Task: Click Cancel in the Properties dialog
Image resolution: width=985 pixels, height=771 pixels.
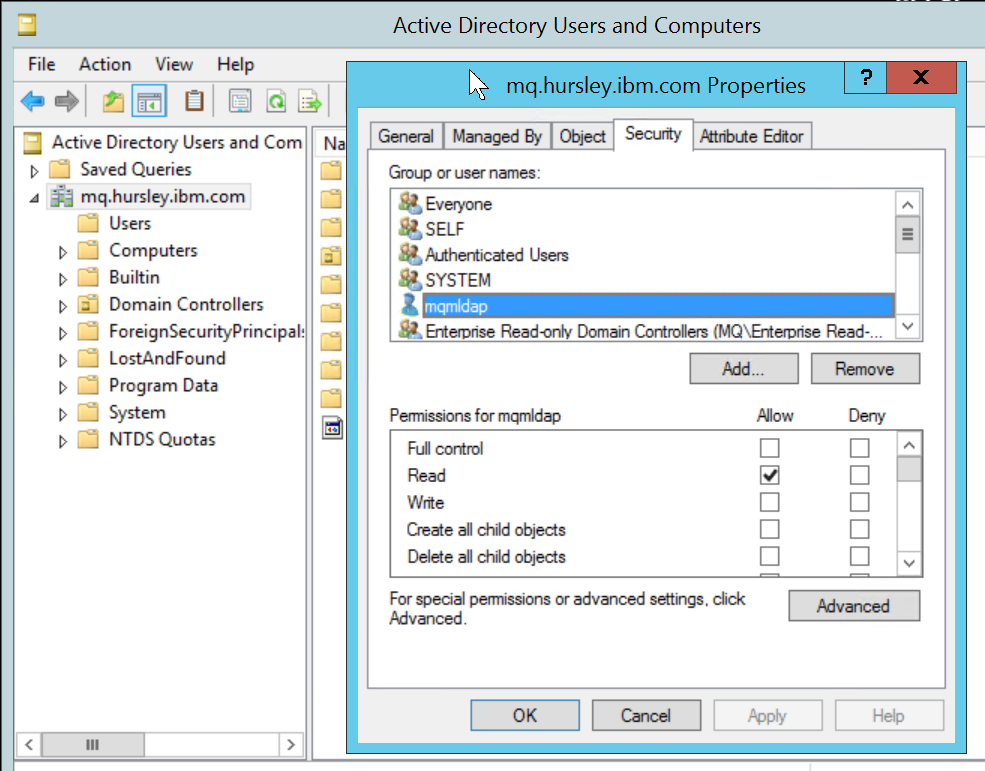Action: tap(646, 715)
